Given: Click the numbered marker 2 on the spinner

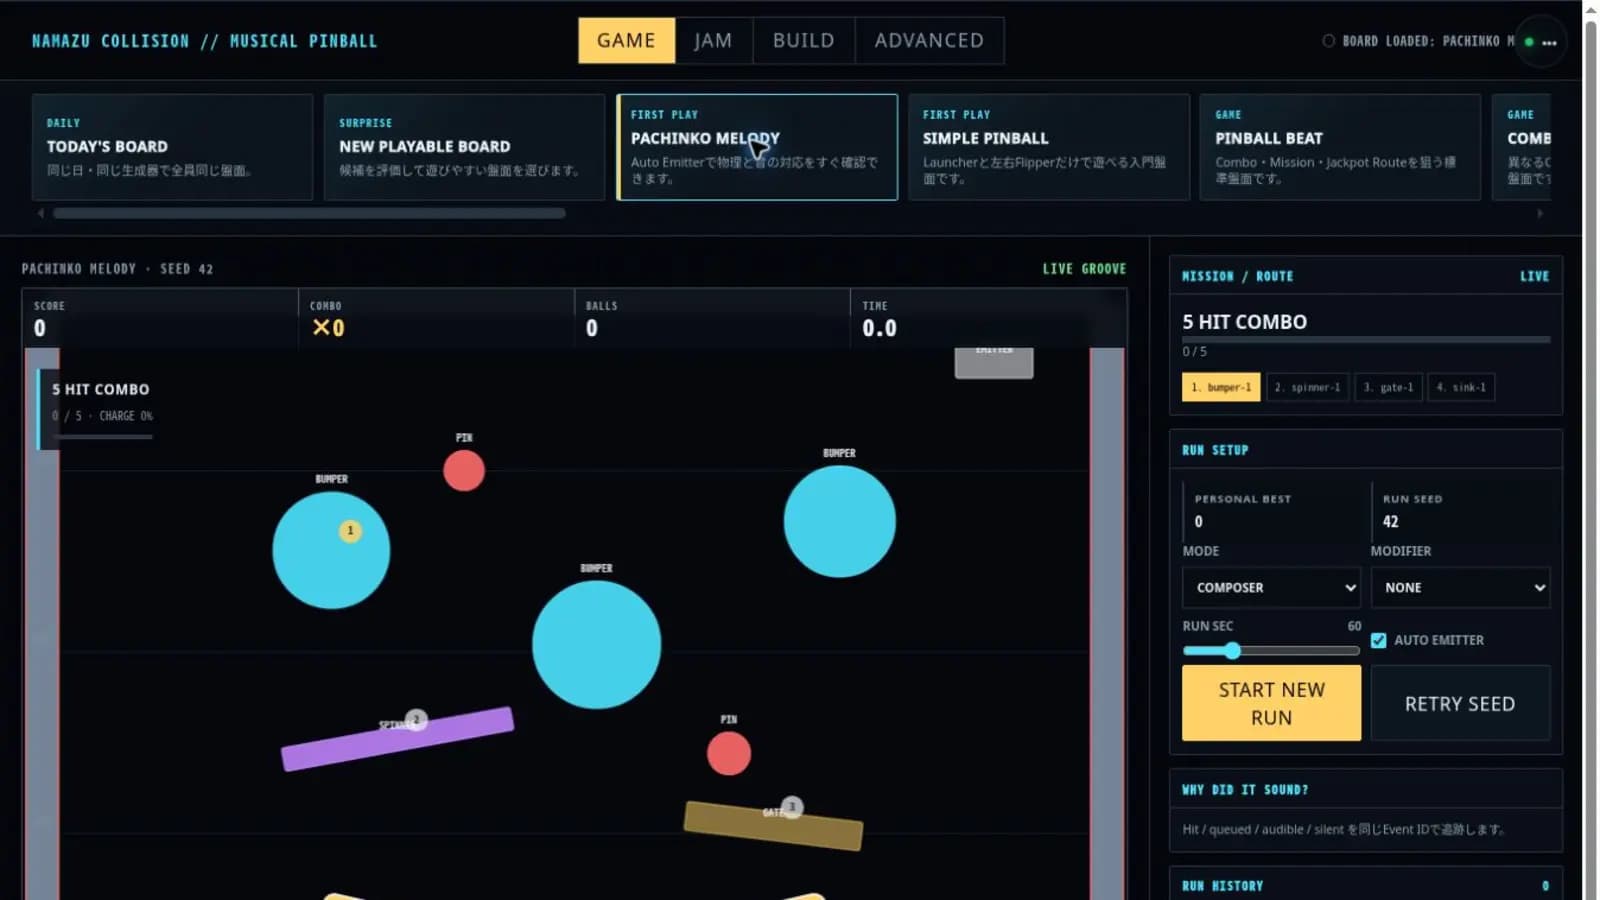Looking at the screenshot, I should (x=417, y=719).
